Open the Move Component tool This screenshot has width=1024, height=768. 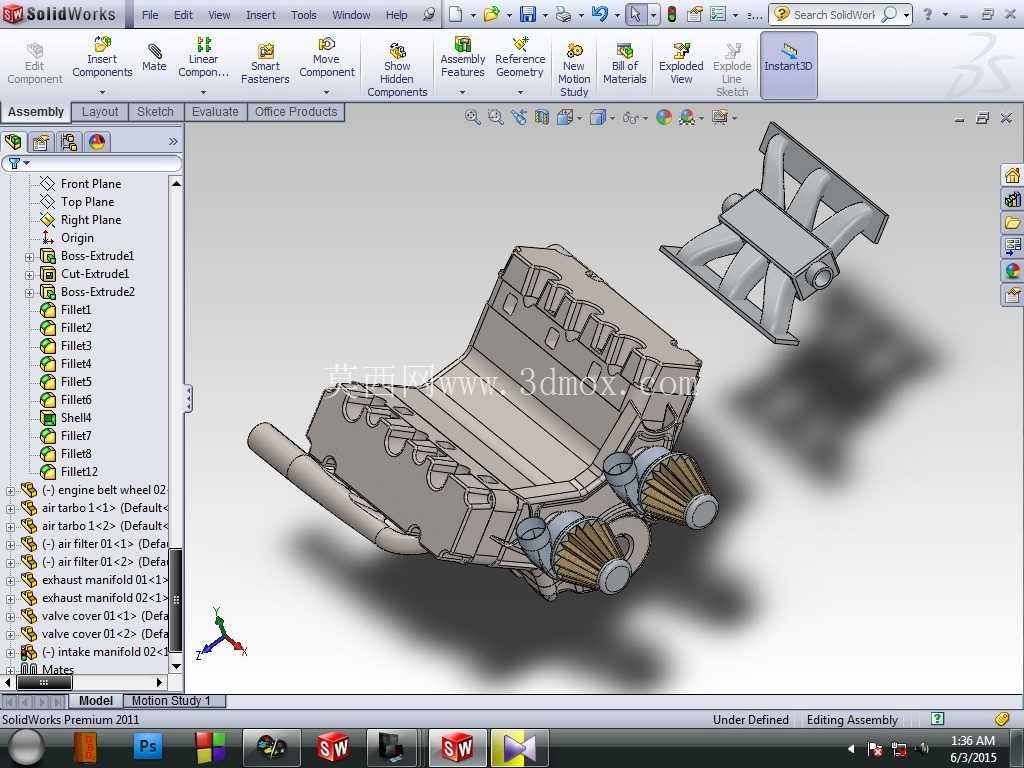327,57
